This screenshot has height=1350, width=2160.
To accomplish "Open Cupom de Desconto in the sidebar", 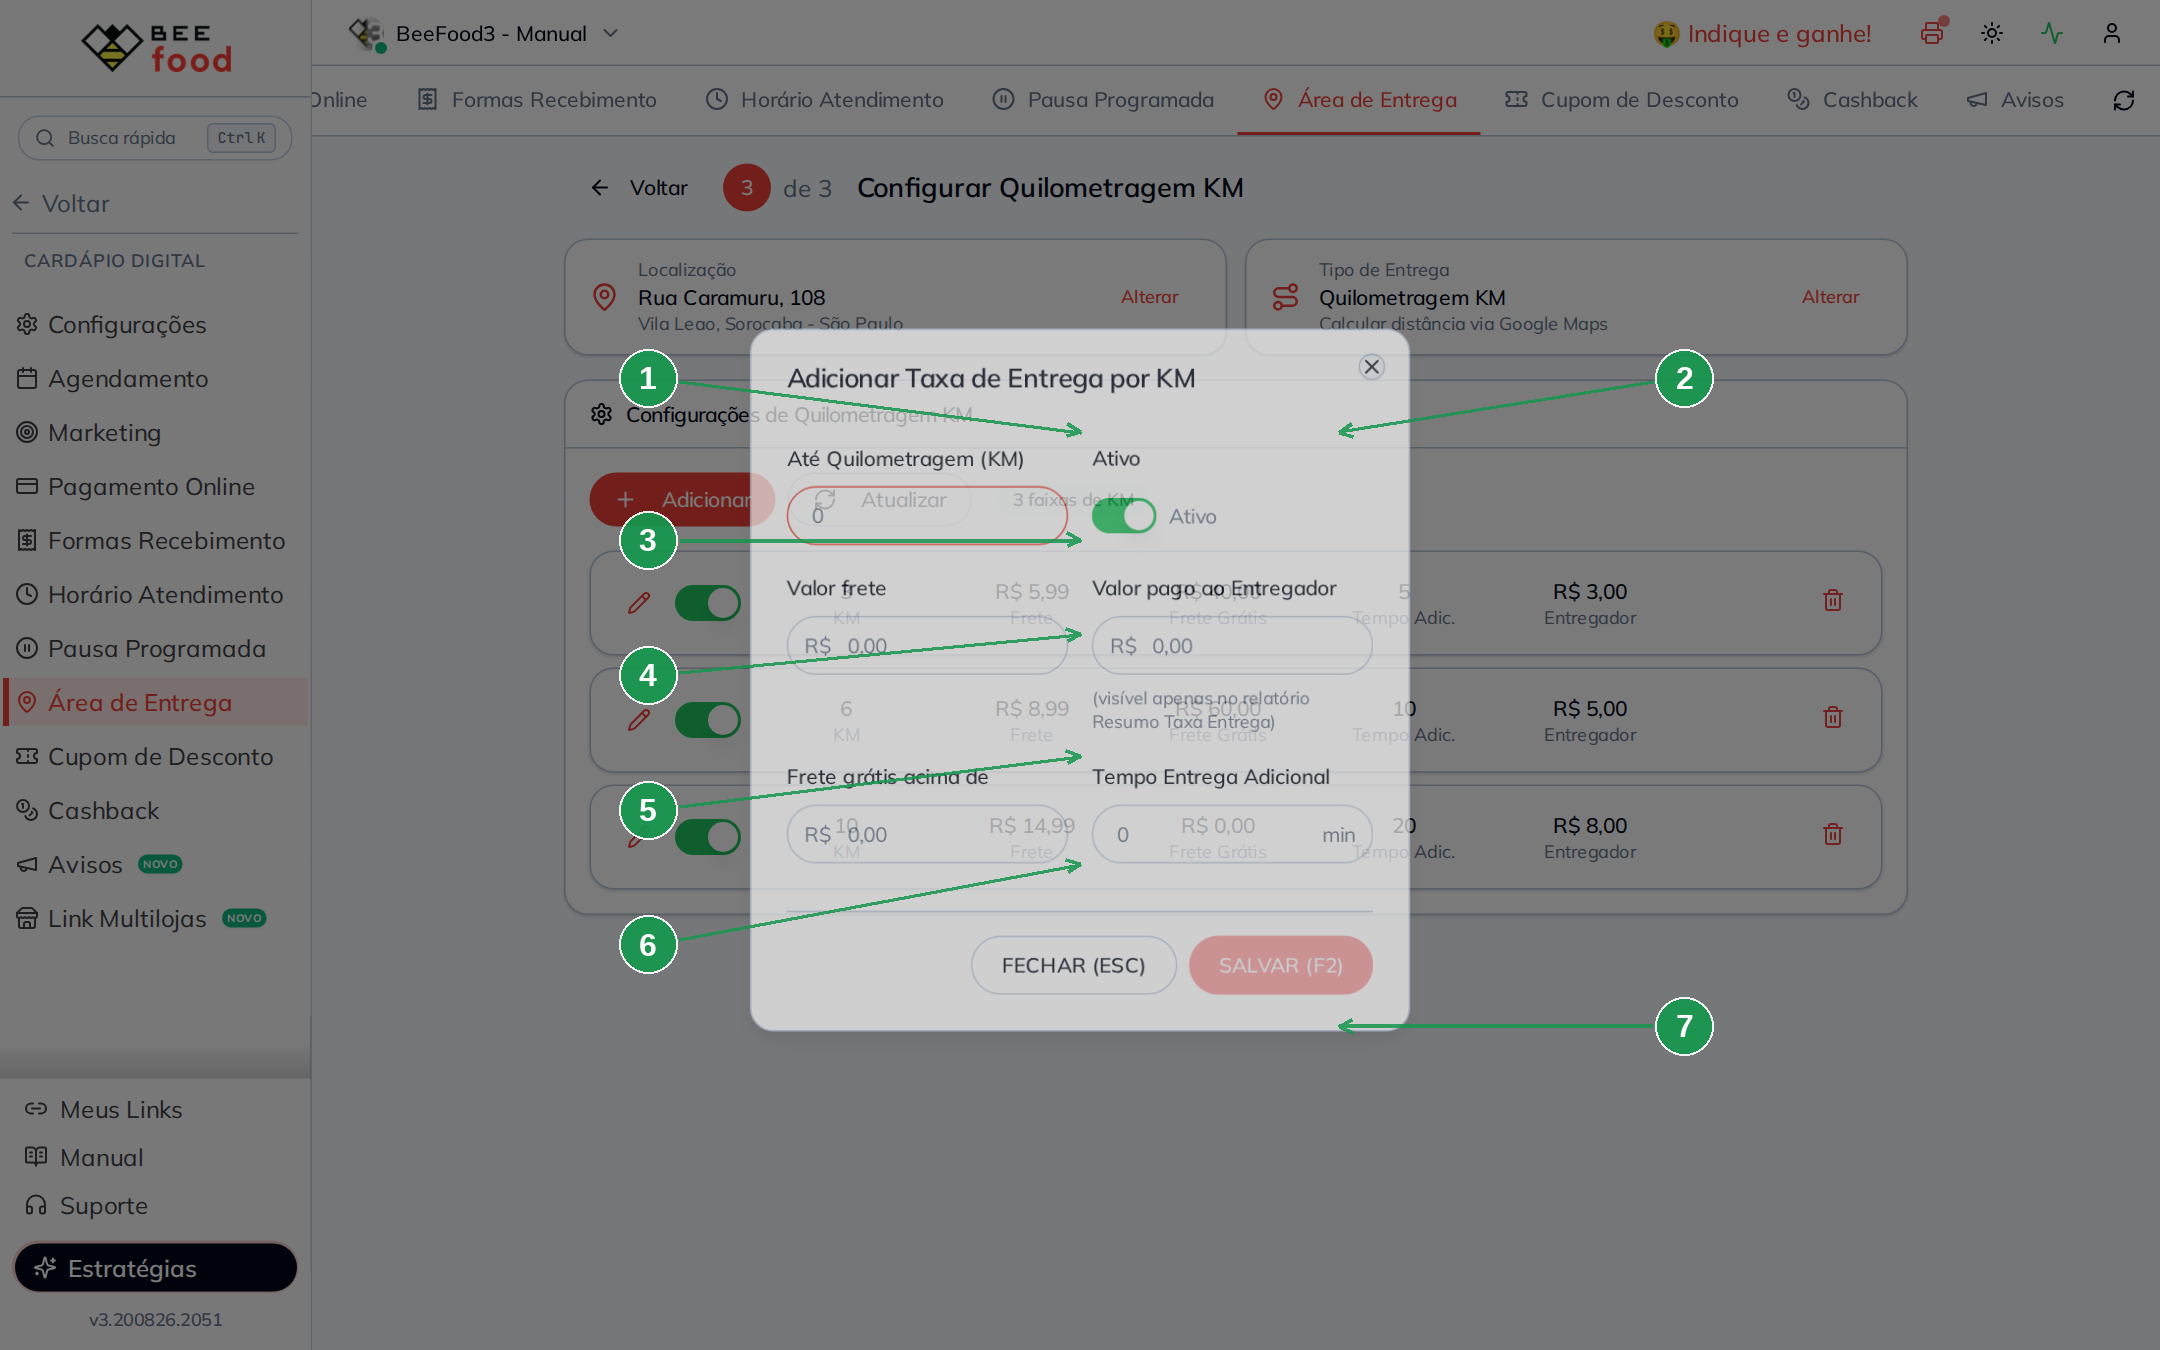I will (155, 756).
